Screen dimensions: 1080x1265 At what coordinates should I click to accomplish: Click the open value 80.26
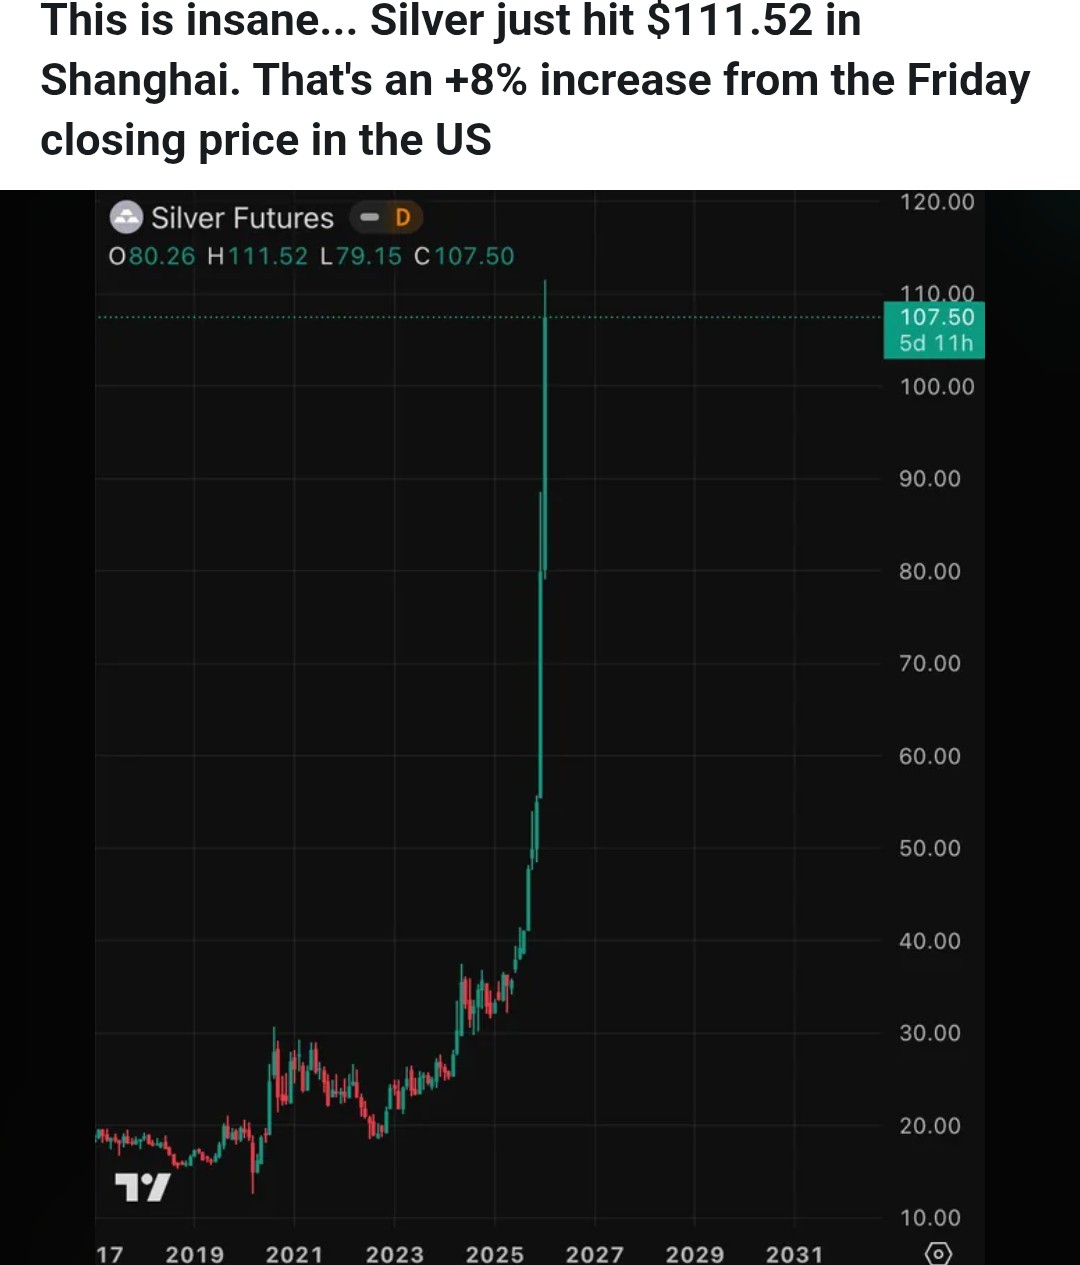162,257
